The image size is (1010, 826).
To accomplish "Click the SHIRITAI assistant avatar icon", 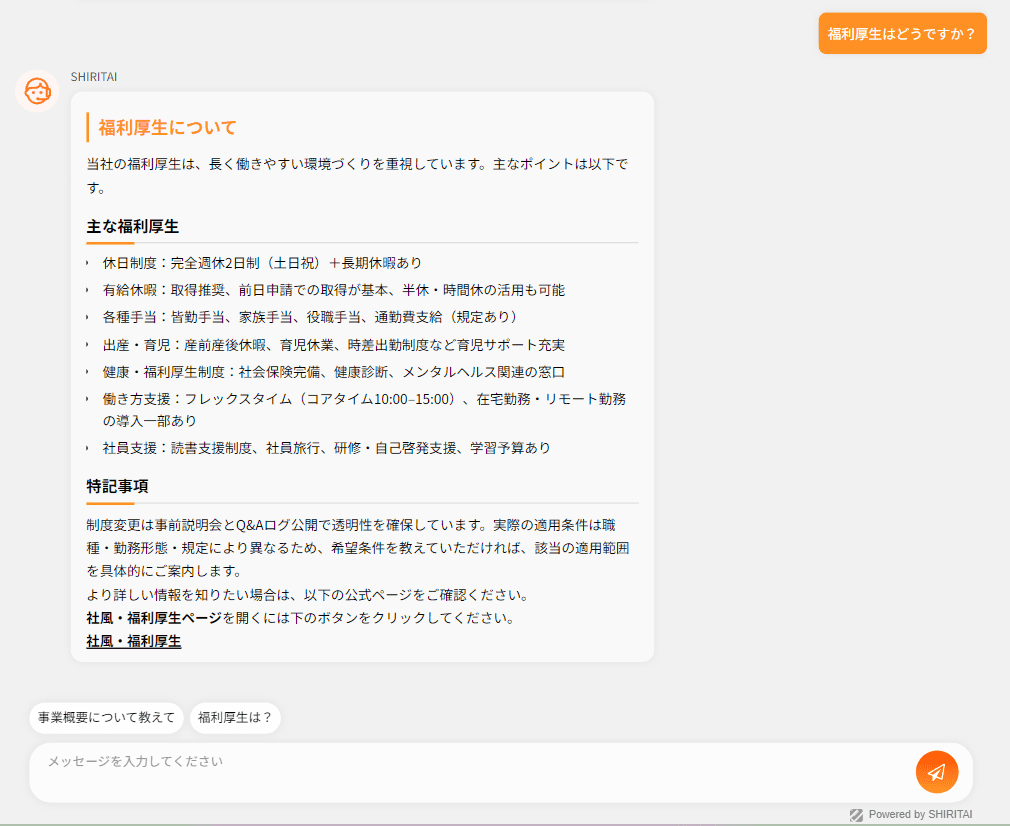I will [x=37, y=91].
